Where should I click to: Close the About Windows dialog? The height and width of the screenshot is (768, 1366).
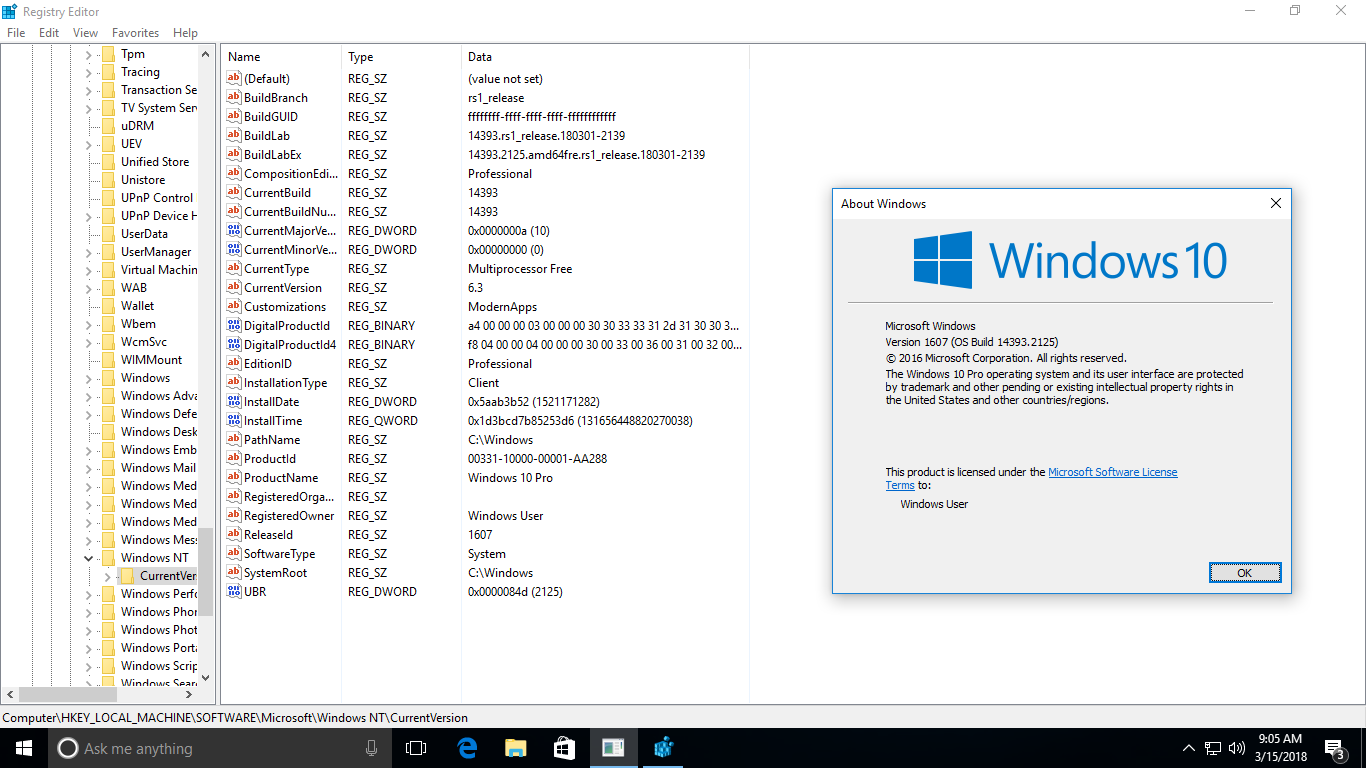pos(1275,203)
